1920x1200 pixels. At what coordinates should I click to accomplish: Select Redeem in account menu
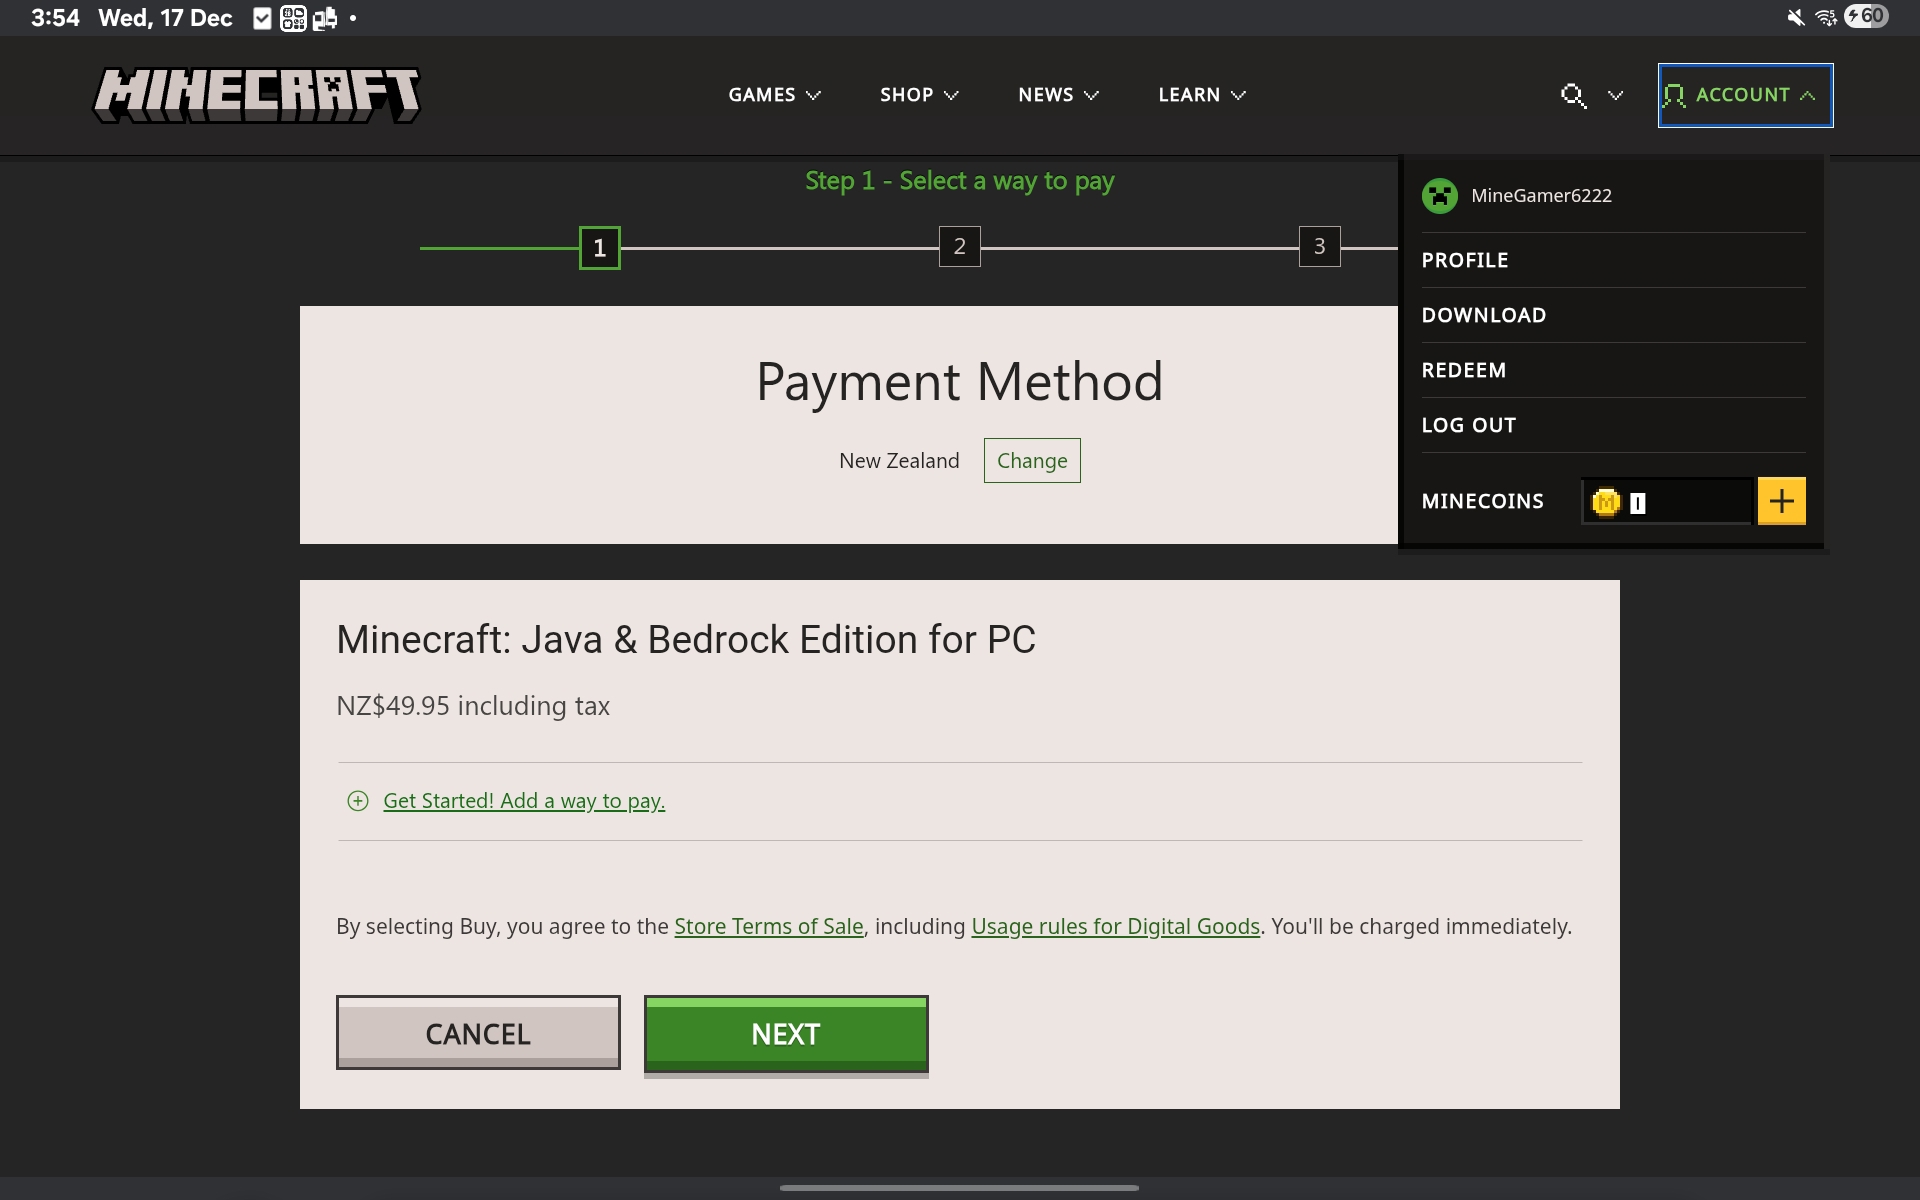click(1464, 370)
